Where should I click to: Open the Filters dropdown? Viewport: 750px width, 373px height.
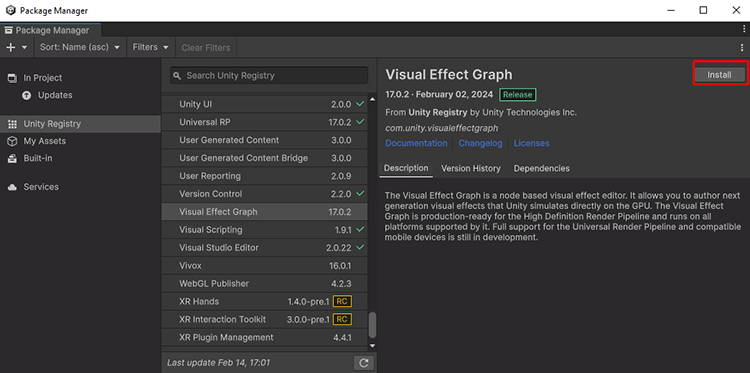coord(151,47)
